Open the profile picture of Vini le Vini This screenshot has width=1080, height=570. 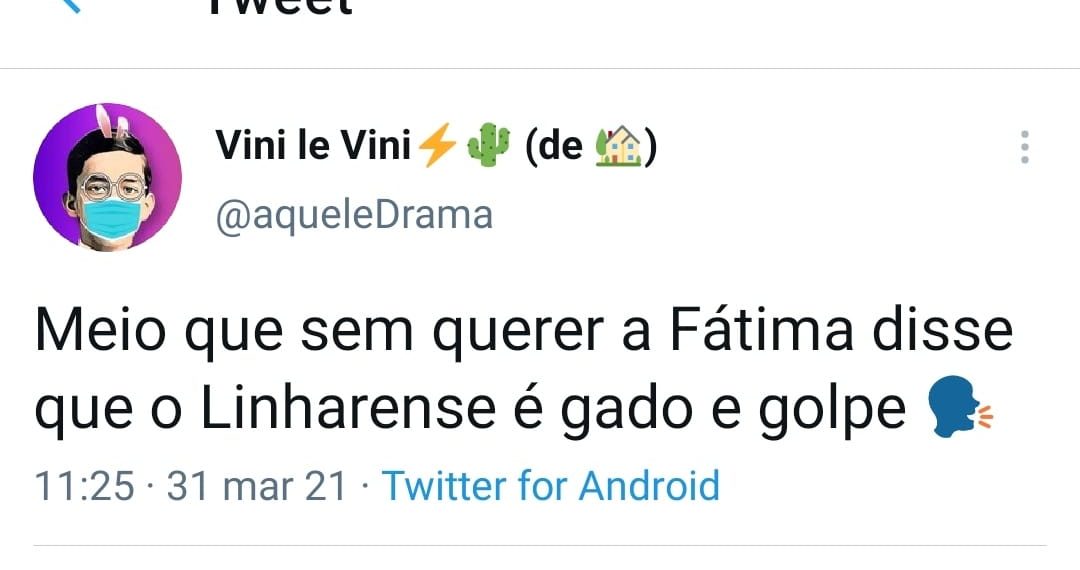click(x=107, y=177)
